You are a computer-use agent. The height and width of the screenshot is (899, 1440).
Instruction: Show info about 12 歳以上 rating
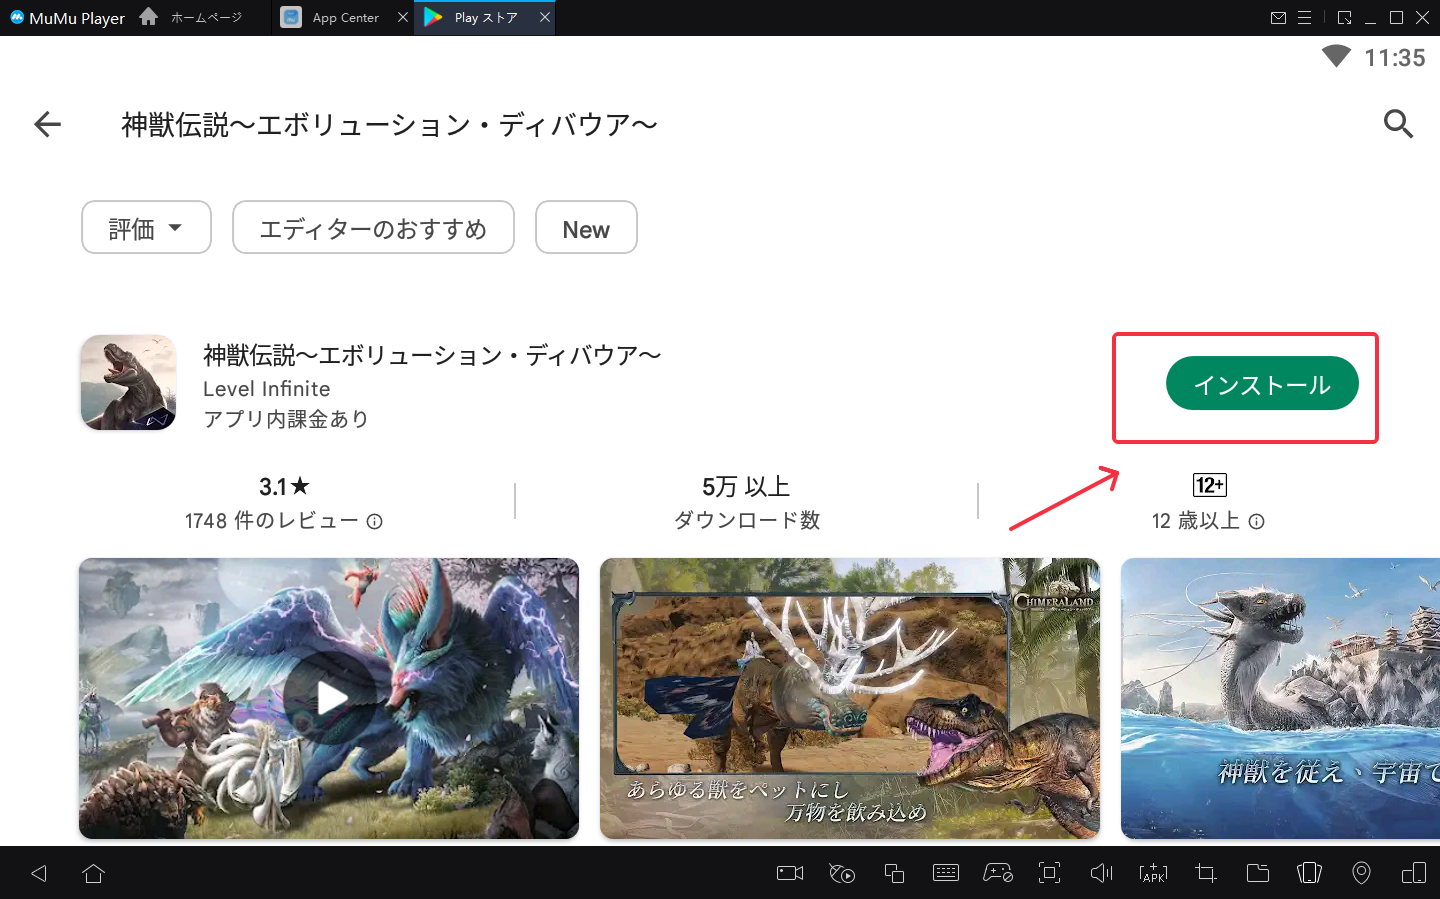point(1257,521)
